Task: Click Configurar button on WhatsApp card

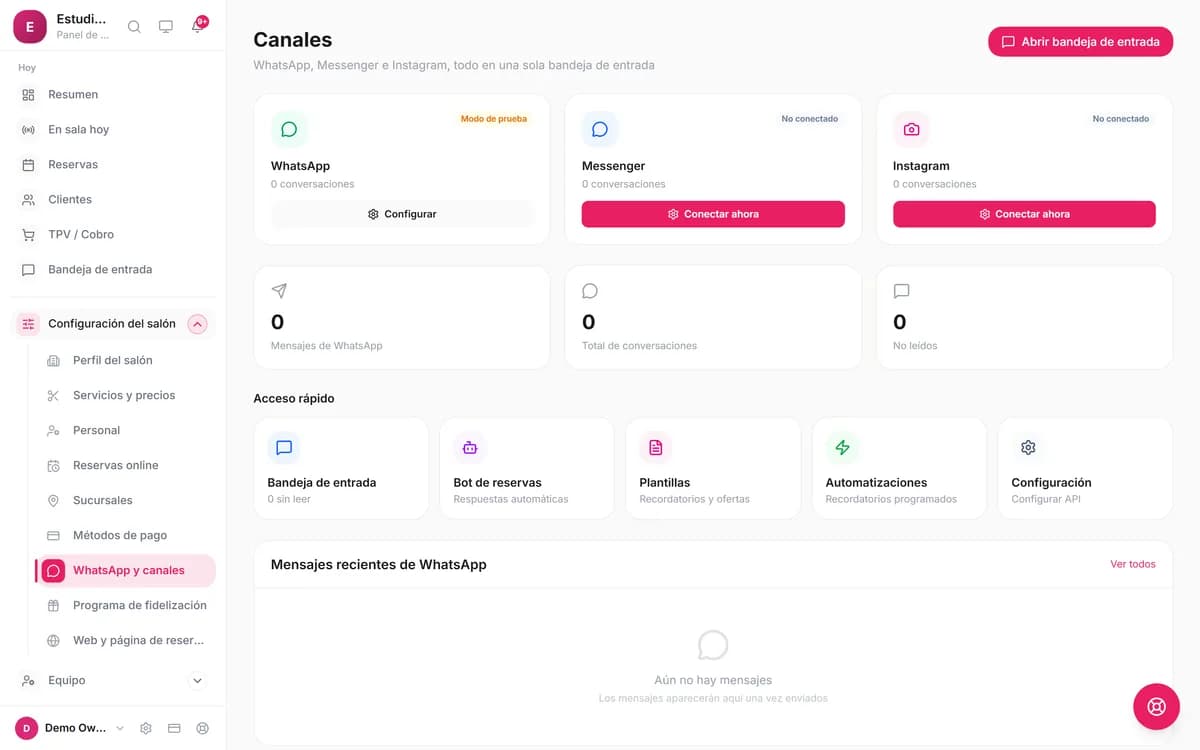Action: click(402, 214)
